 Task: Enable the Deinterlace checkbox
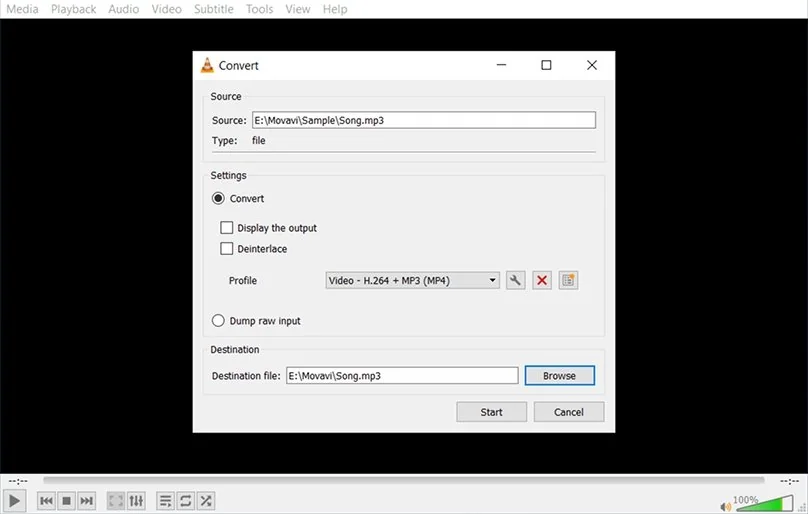(226, 249)
